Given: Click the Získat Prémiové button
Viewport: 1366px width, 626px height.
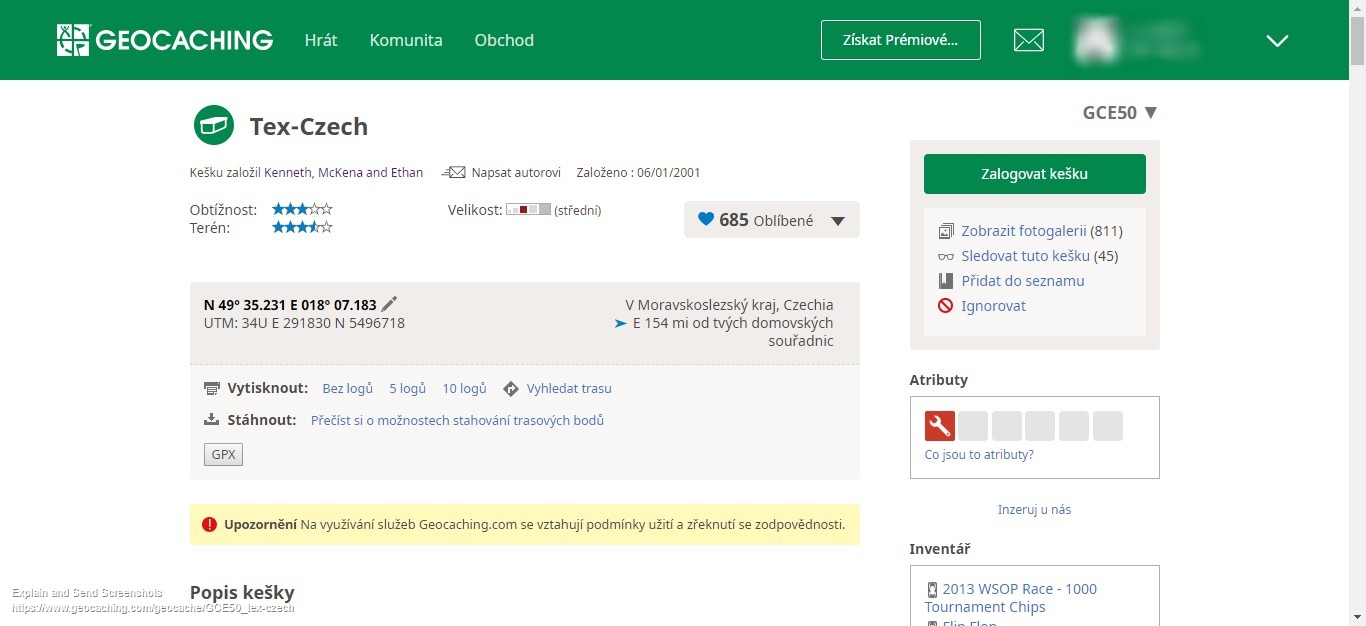Looking at the screenshot, I should pyautogui.click(x=901, y=40).
